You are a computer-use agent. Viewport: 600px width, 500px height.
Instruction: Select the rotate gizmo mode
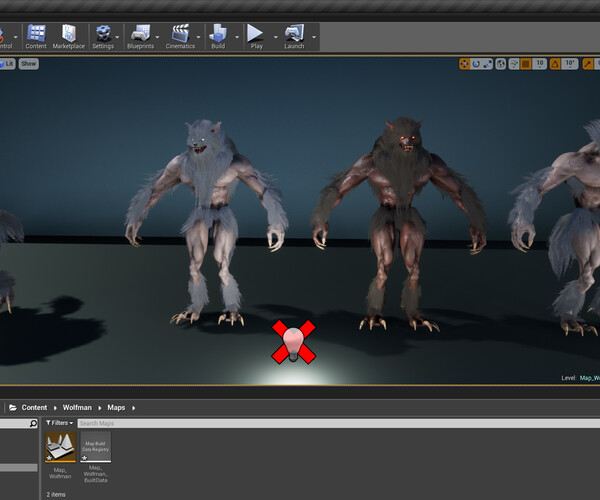click(476, 64)
